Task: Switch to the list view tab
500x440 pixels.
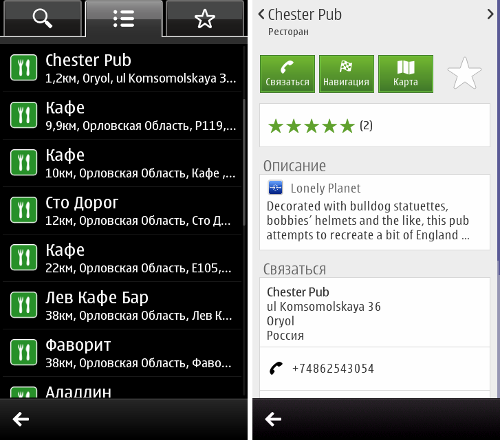Action: pyautogui.click(x=124, y=18)
